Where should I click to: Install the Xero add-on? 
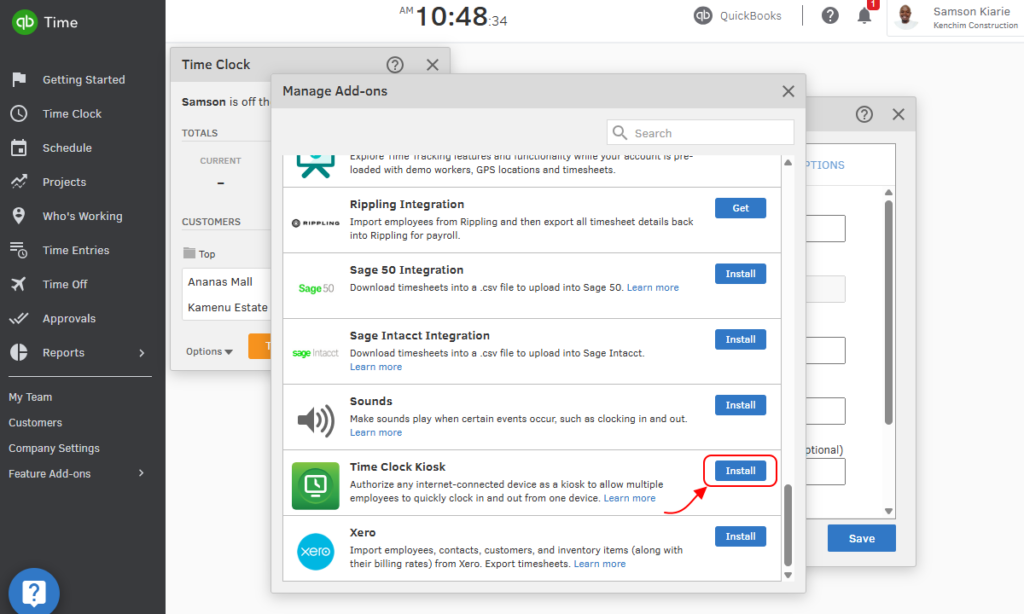(x=740, y=536)
